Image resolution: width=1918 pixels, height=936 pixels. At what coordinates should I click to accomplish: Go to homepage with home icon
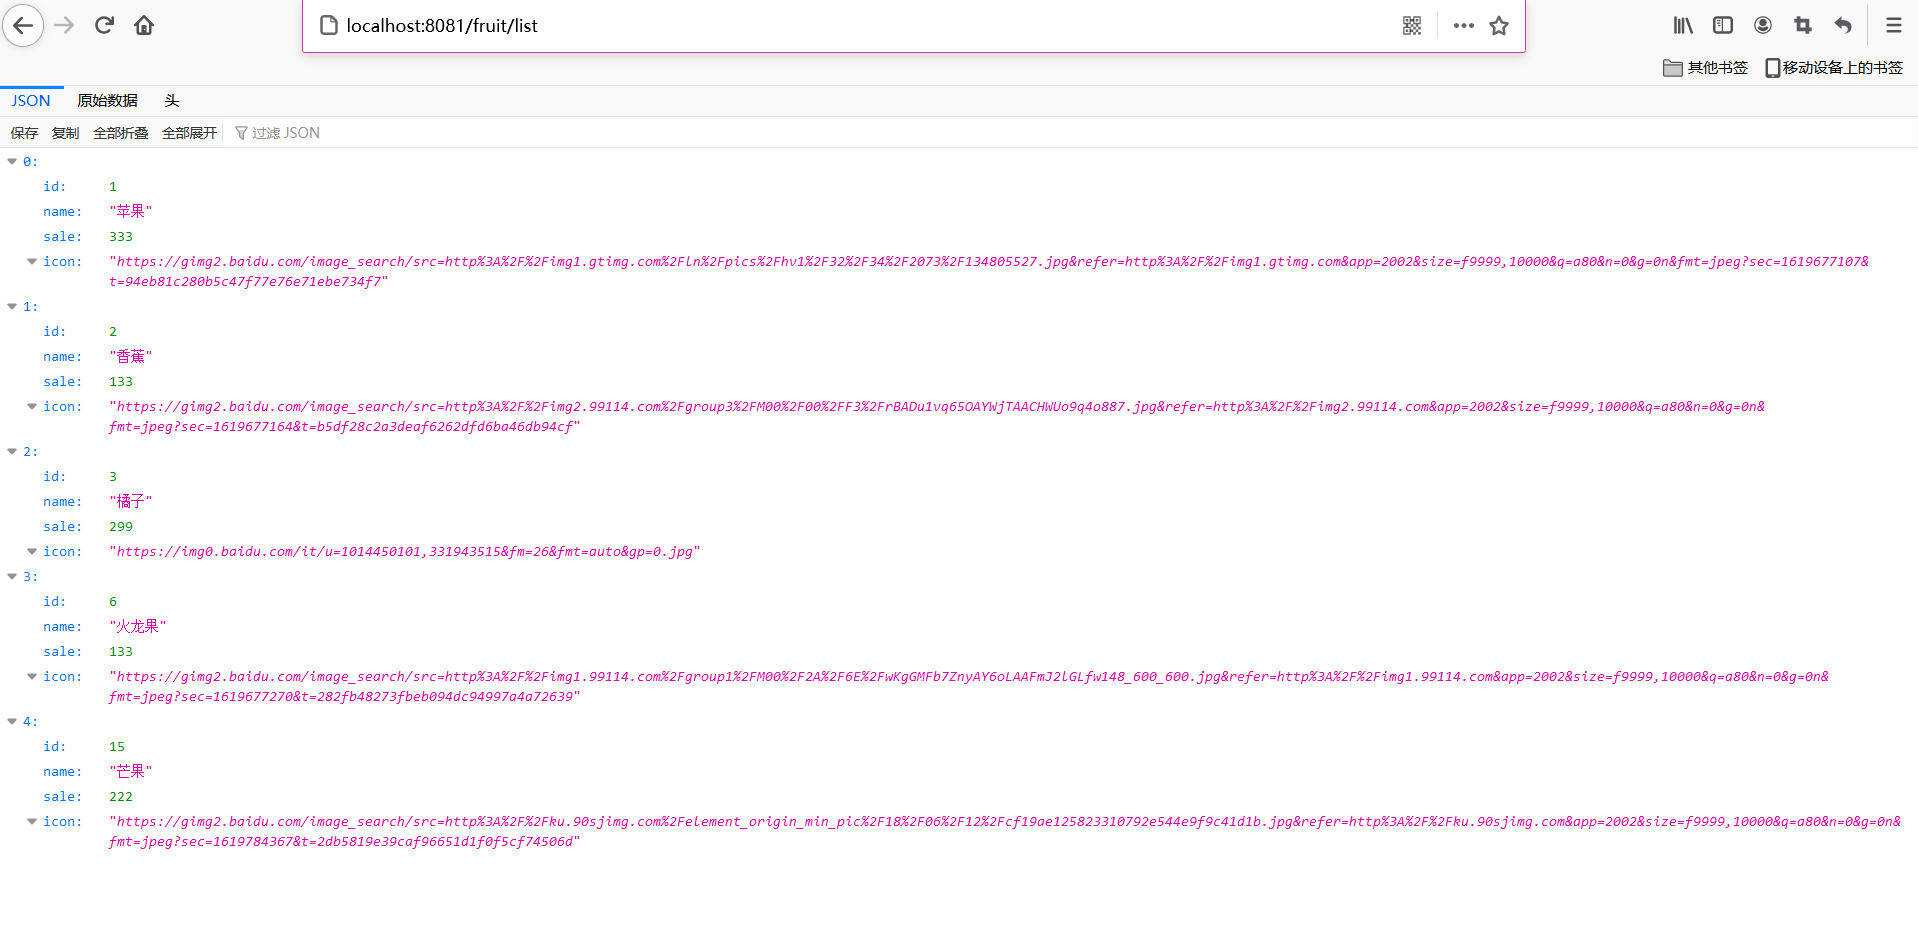pos(143,25)
